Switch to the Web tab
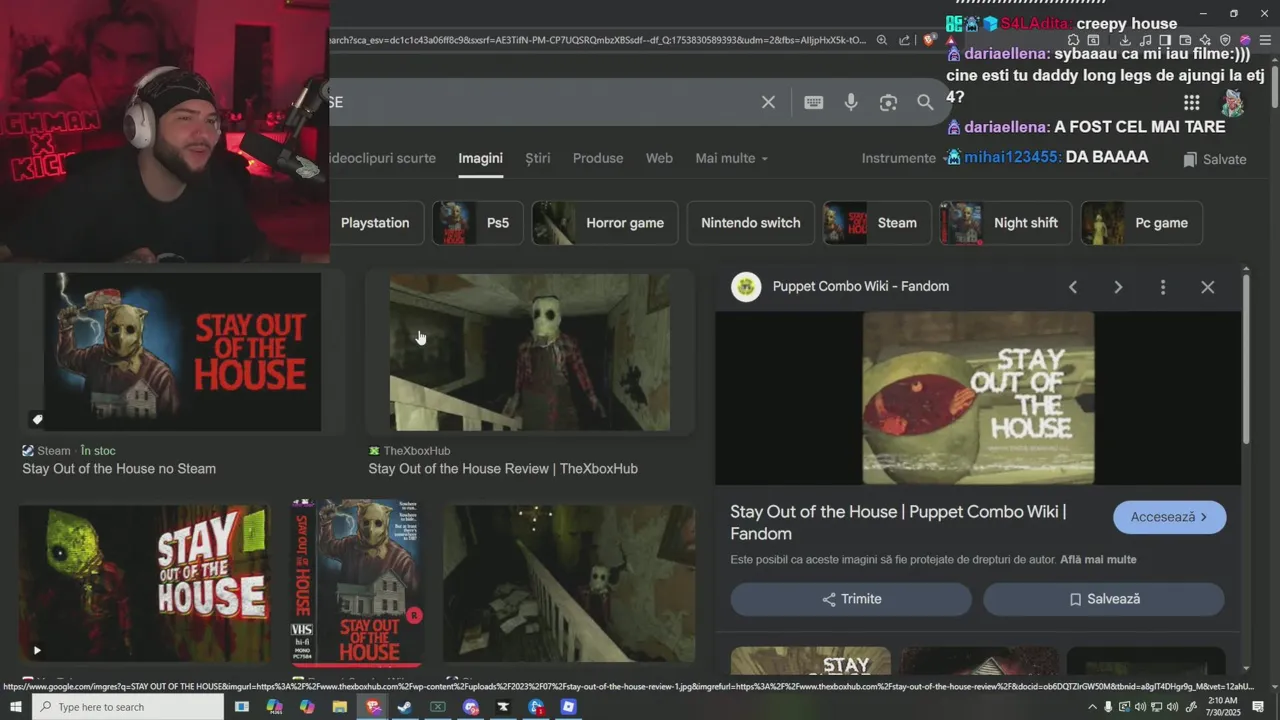1280x720 pixels. (x=659, y=158)
